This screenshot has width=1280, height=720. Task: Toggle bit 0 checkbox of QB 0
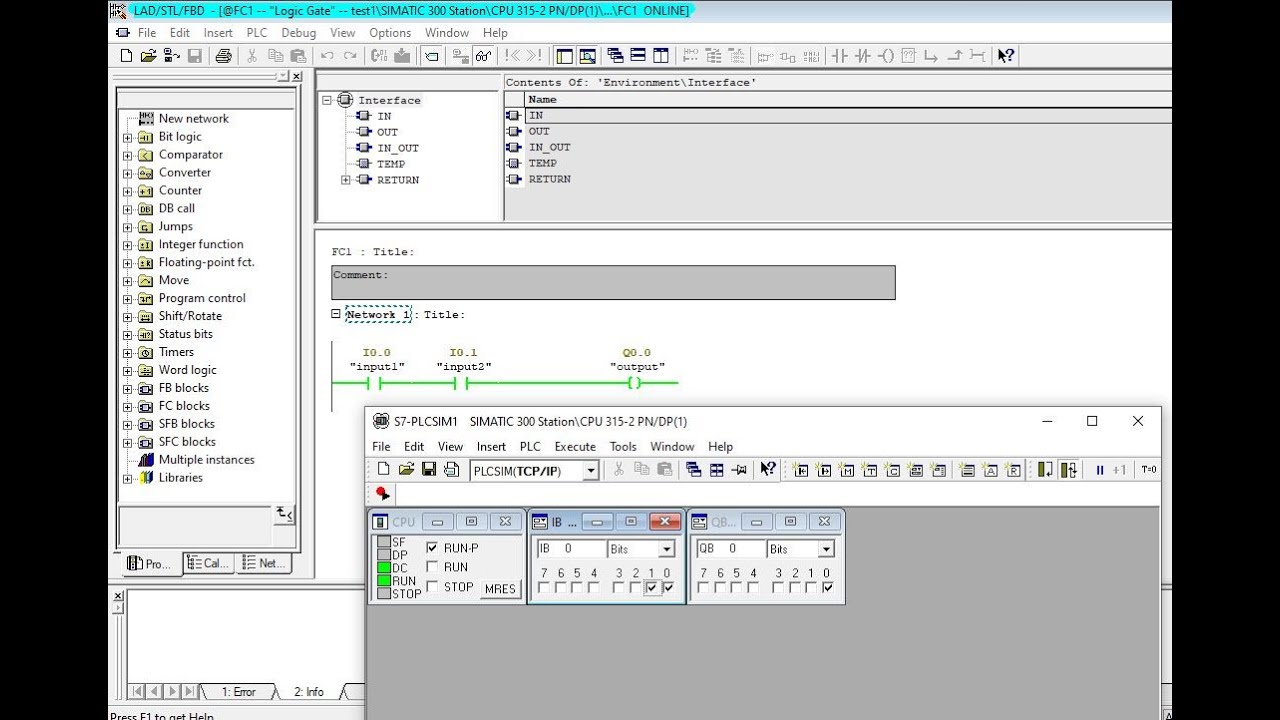pos(828,588)
